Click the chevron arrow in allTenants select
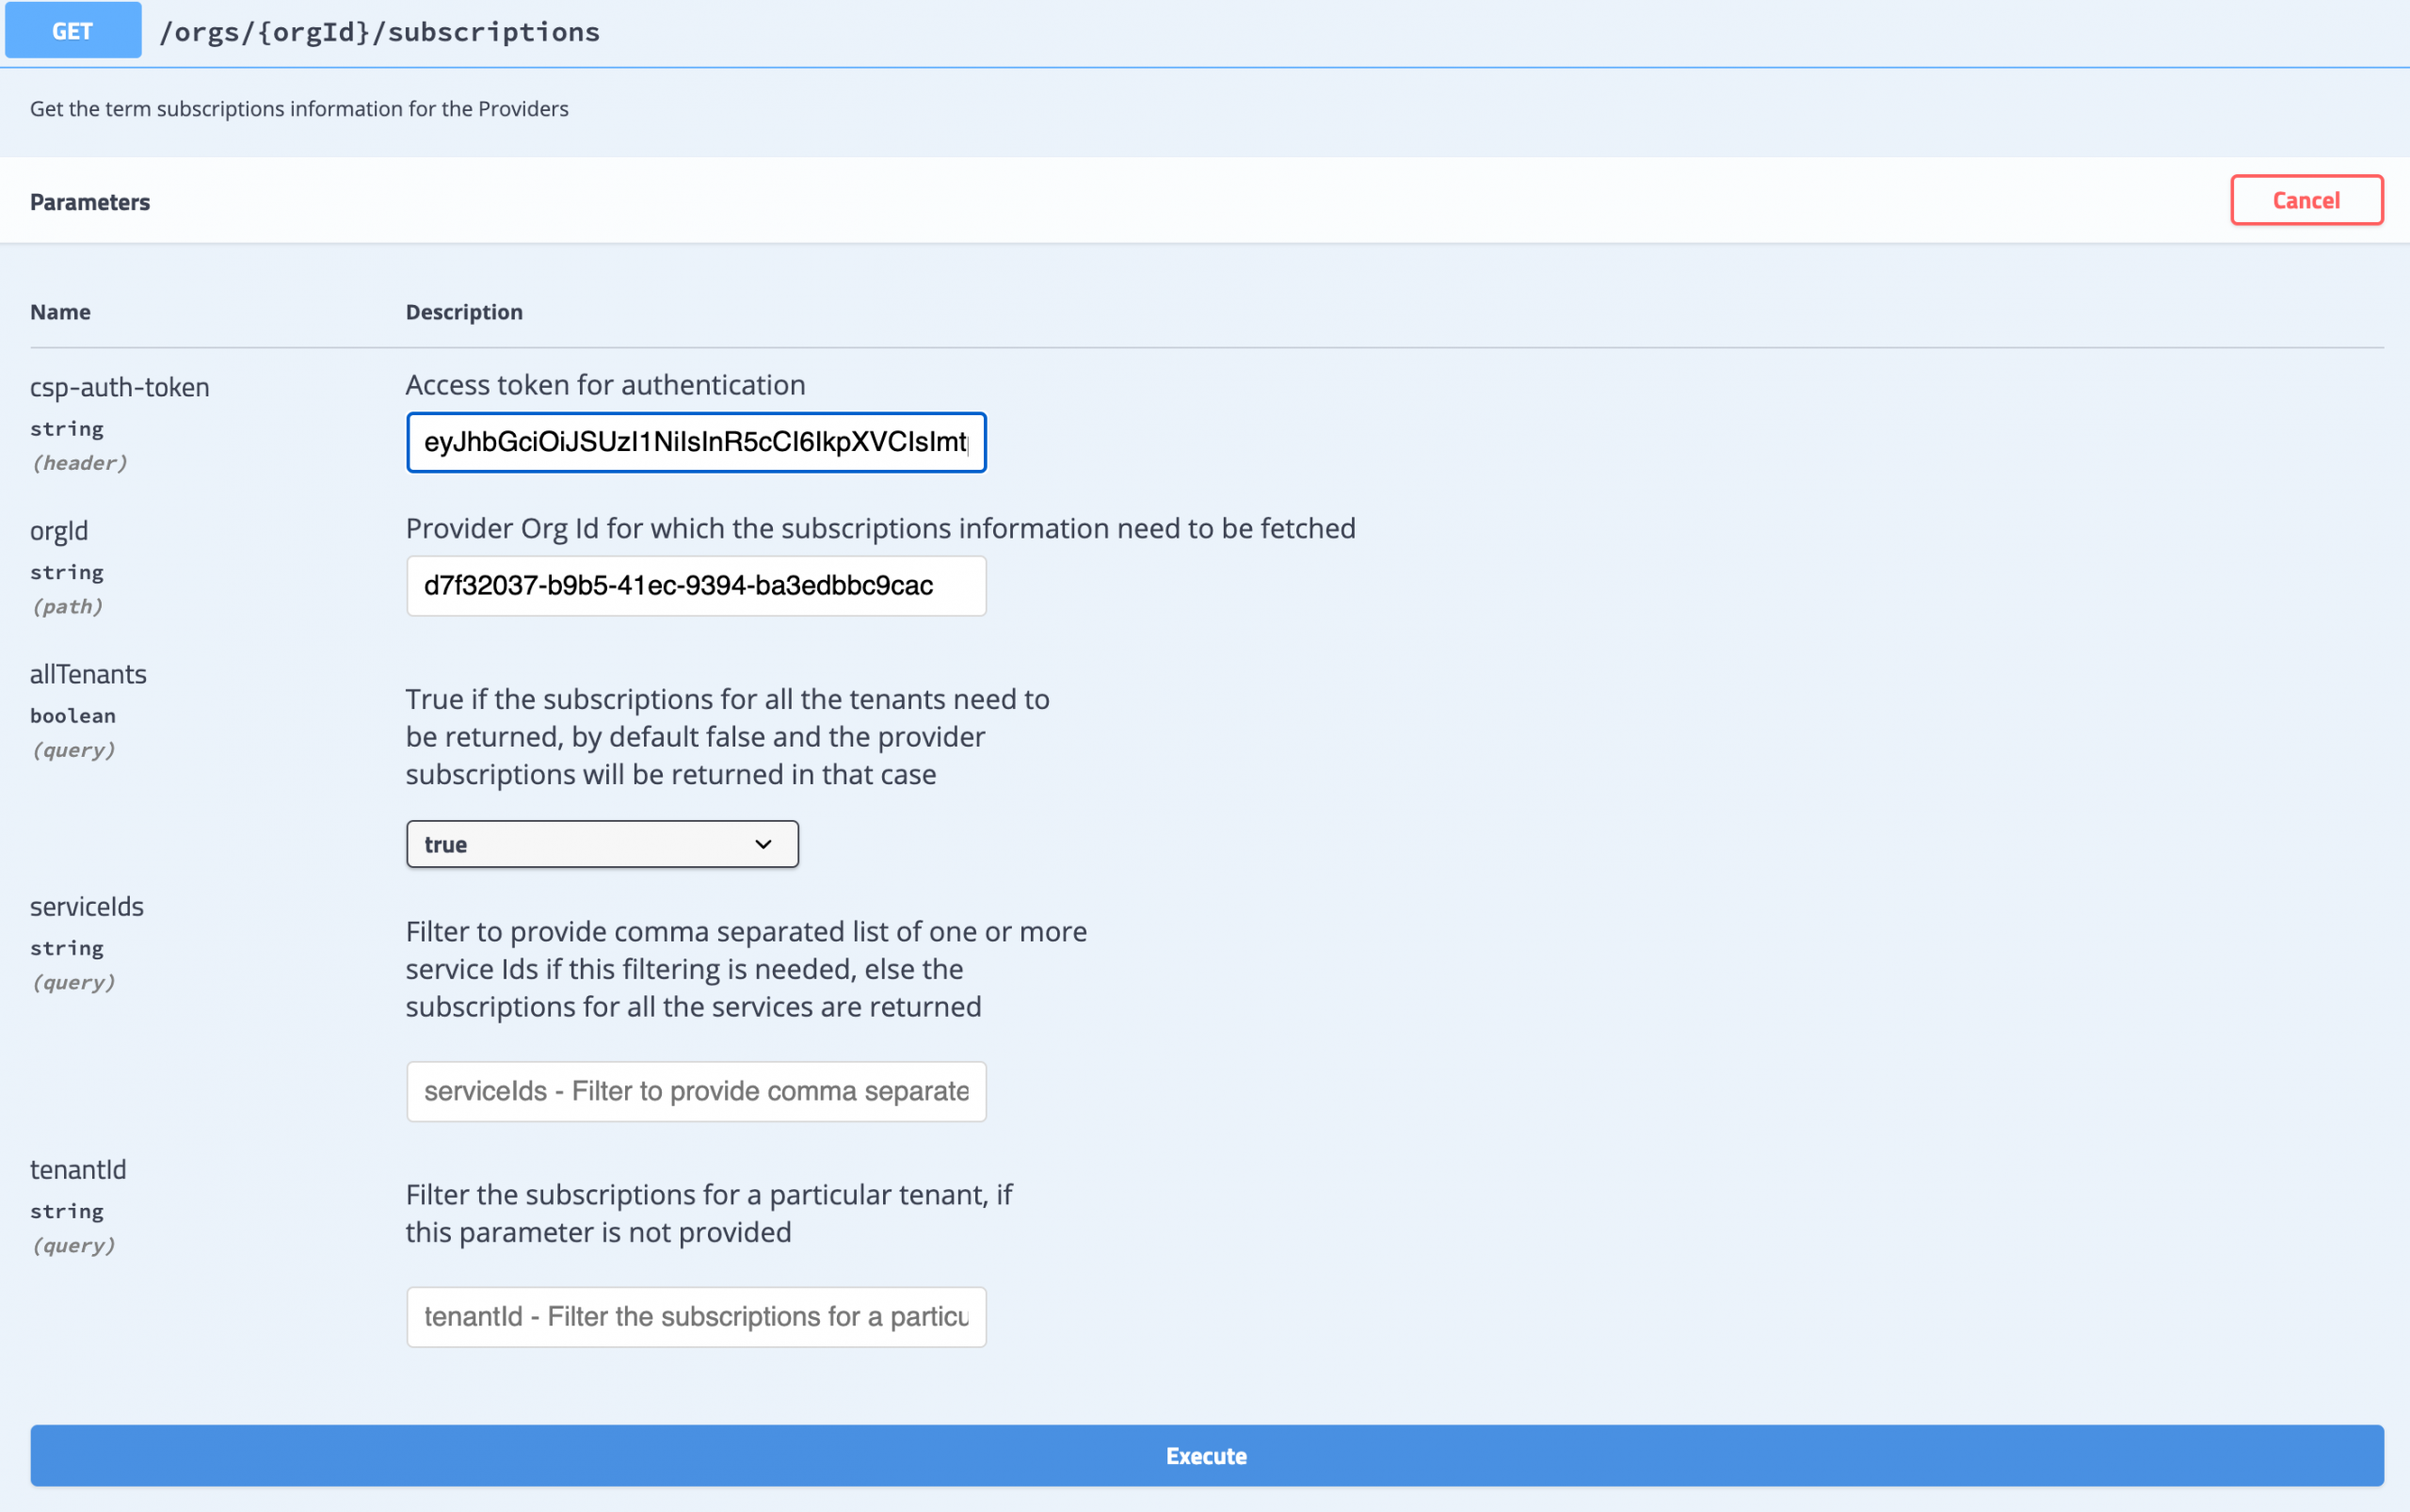Image resolution: width=2410 pixels, height=1512 pixels. pyautogui.click(x=763, y=844)
